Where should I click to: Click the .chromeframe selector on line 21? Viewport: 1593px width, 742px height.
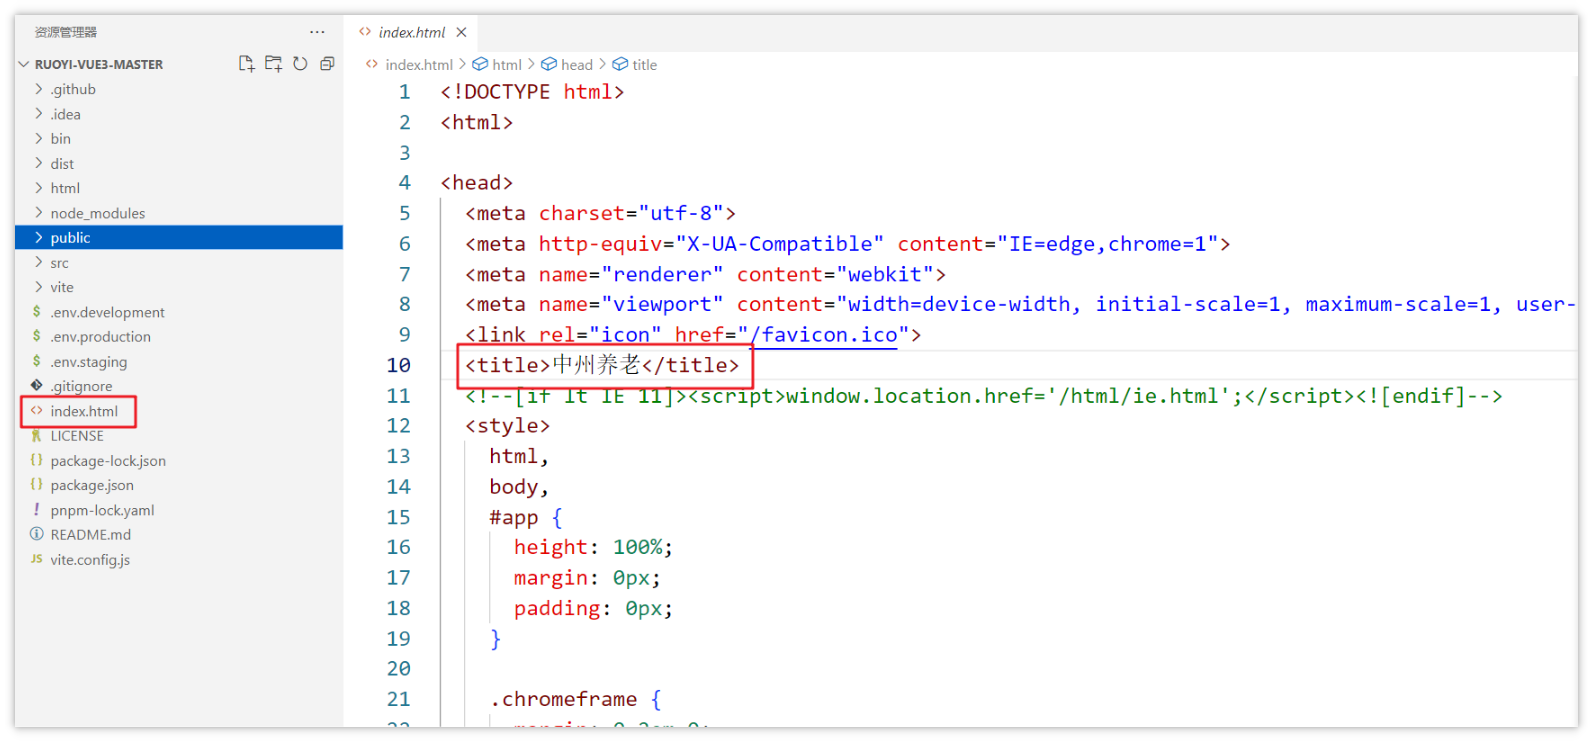[563, 699]
